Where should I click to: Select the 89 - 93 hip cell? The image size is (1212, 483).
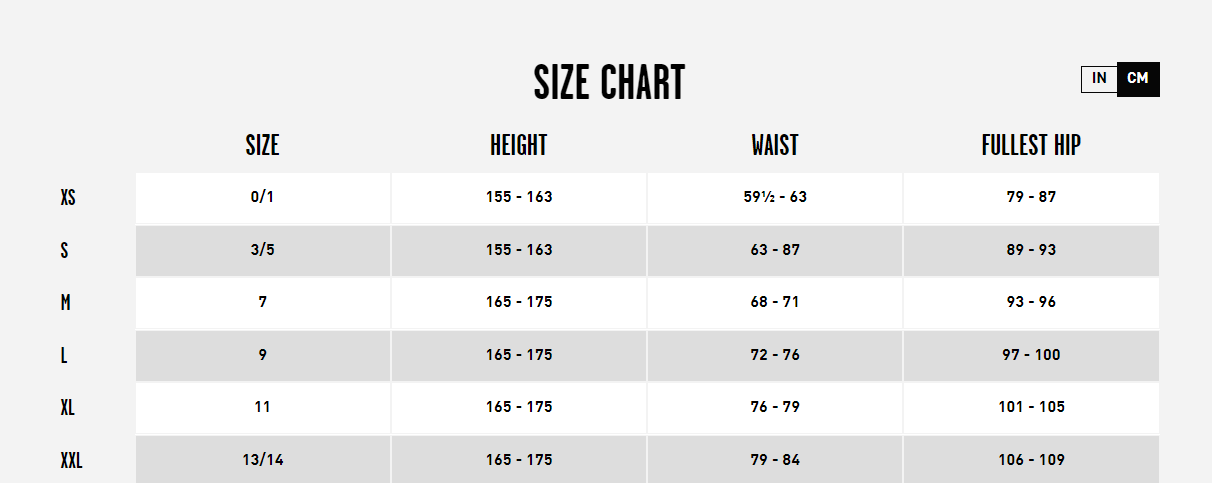coord(1031,250)
